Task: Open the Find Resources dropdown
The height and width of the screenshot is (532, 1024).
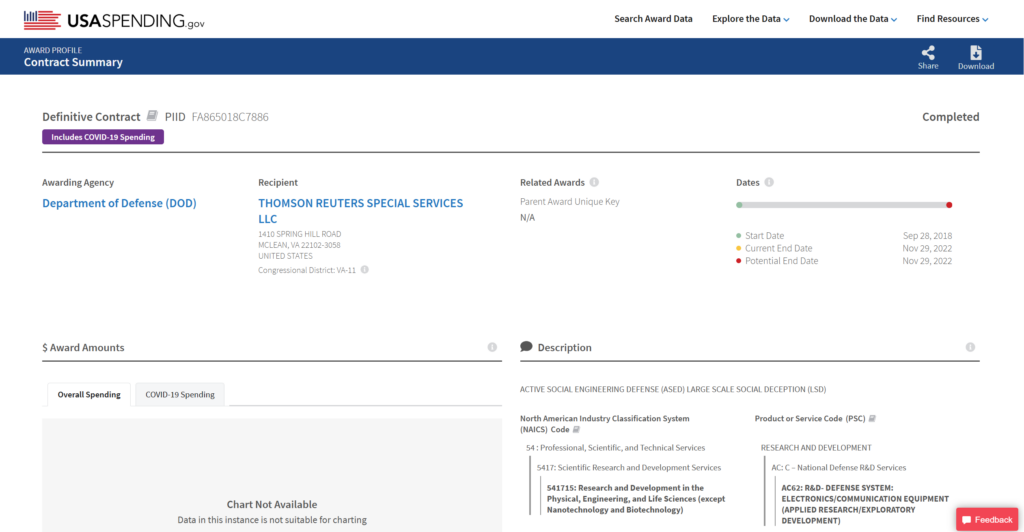Action: (952, 19)
